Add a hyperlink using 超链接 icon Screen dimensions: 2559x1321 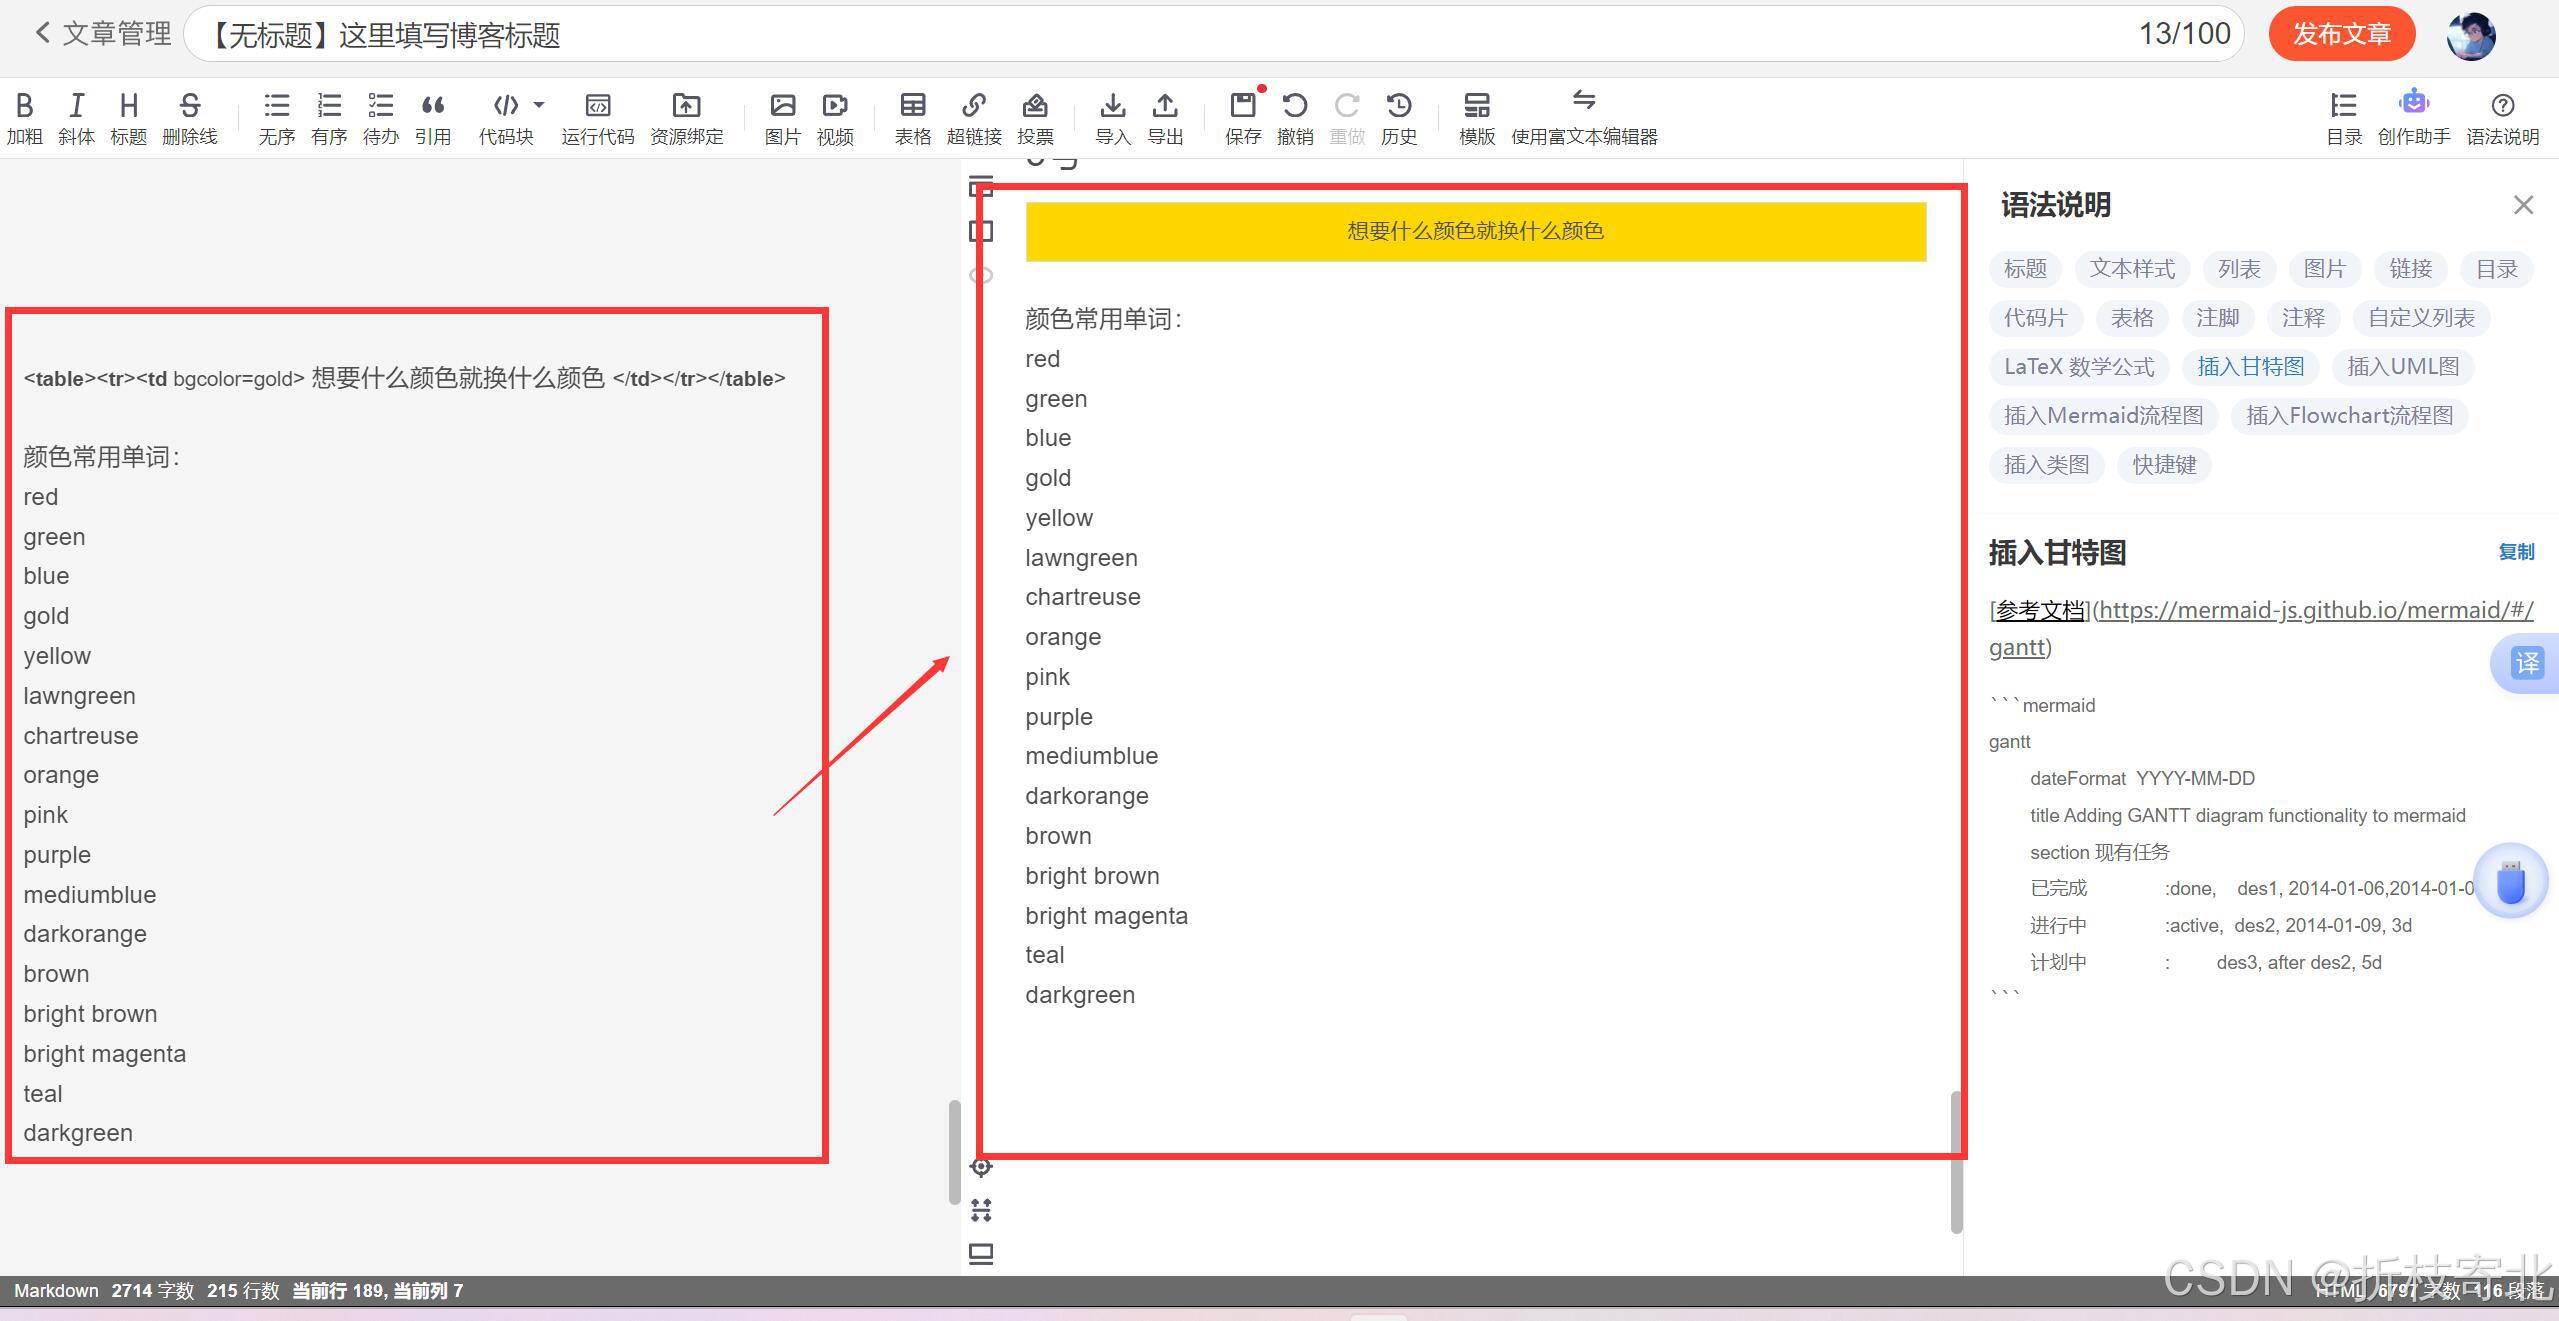click(974, 106)
